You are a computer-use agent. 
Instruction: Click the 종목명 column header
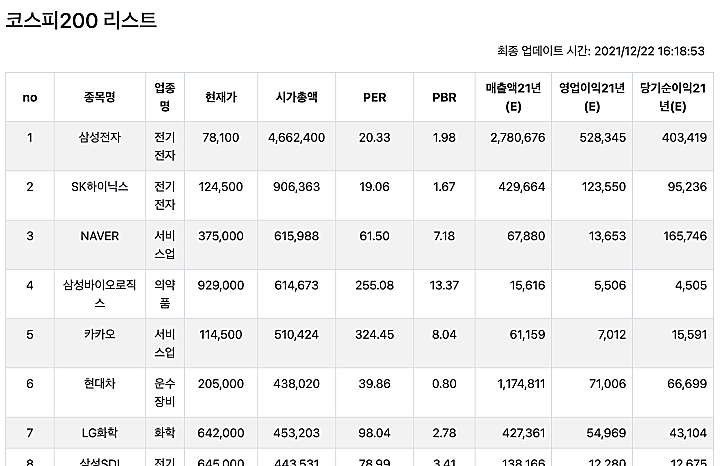(100, 97)
